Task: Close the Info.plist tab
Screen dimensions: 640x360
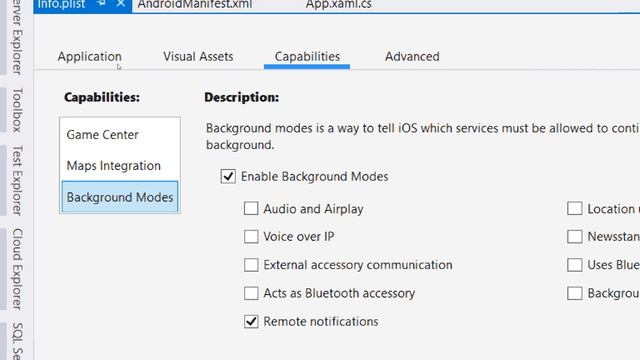Action: point(121,3)
